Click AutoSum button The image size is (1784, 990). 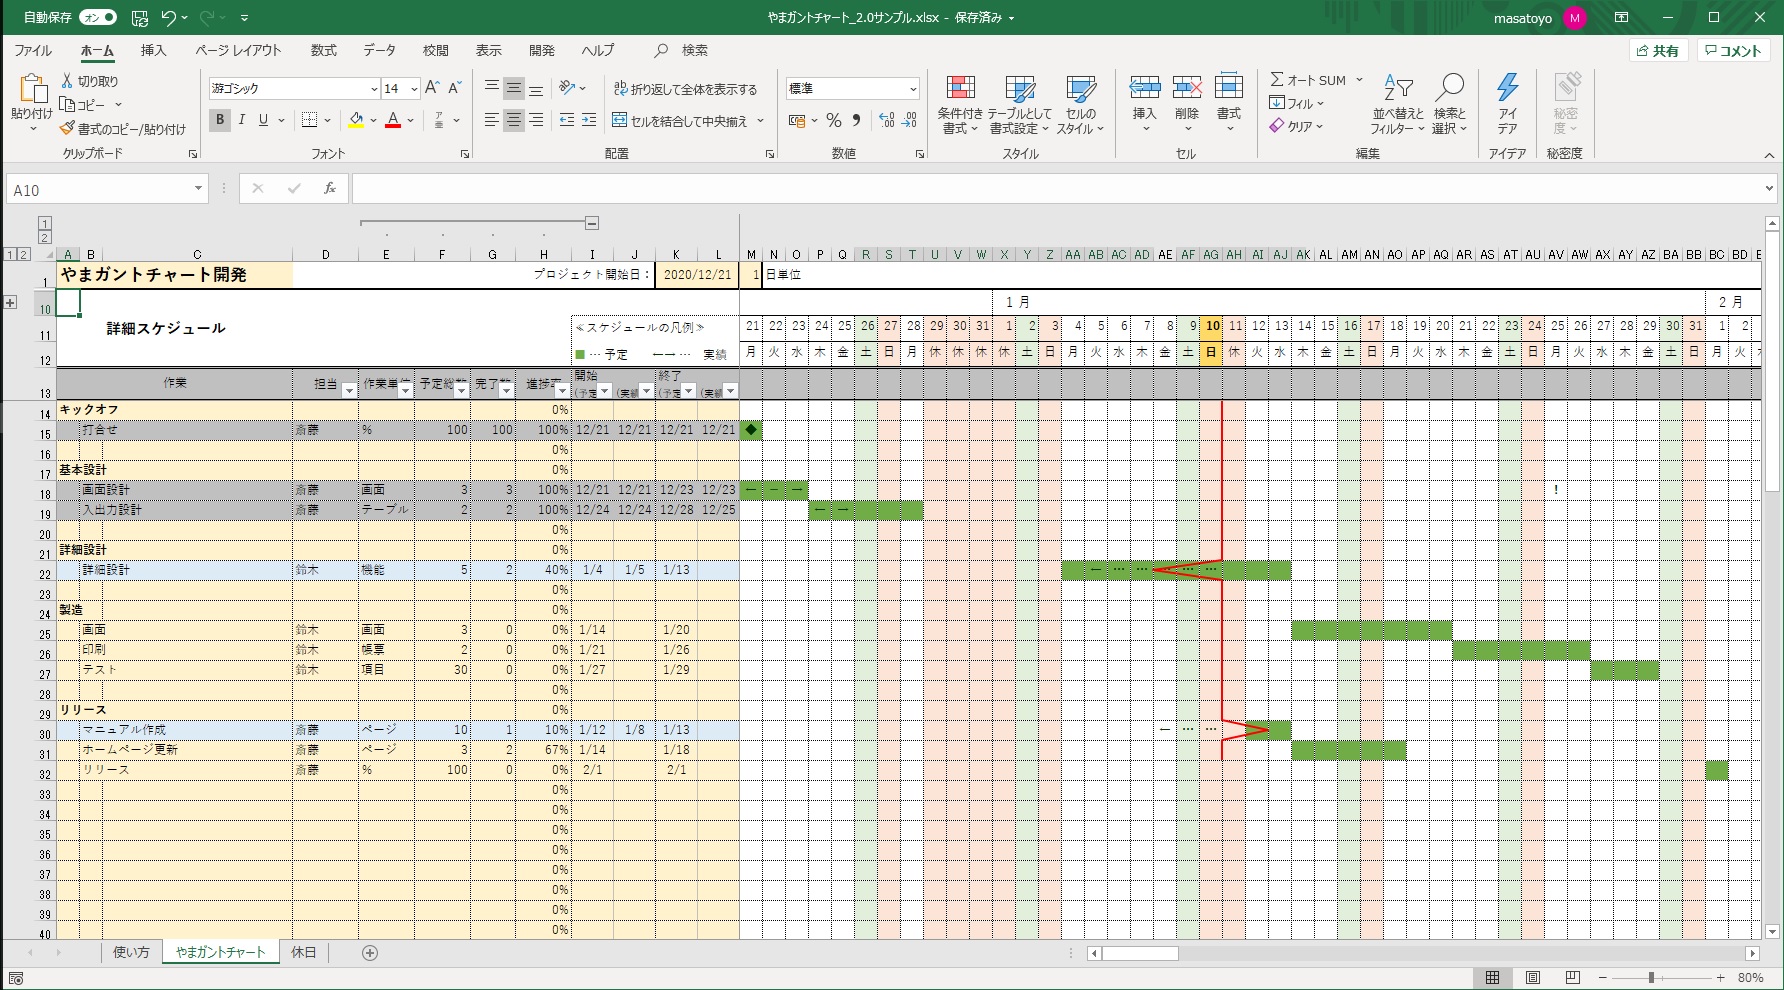point(1308,80)
